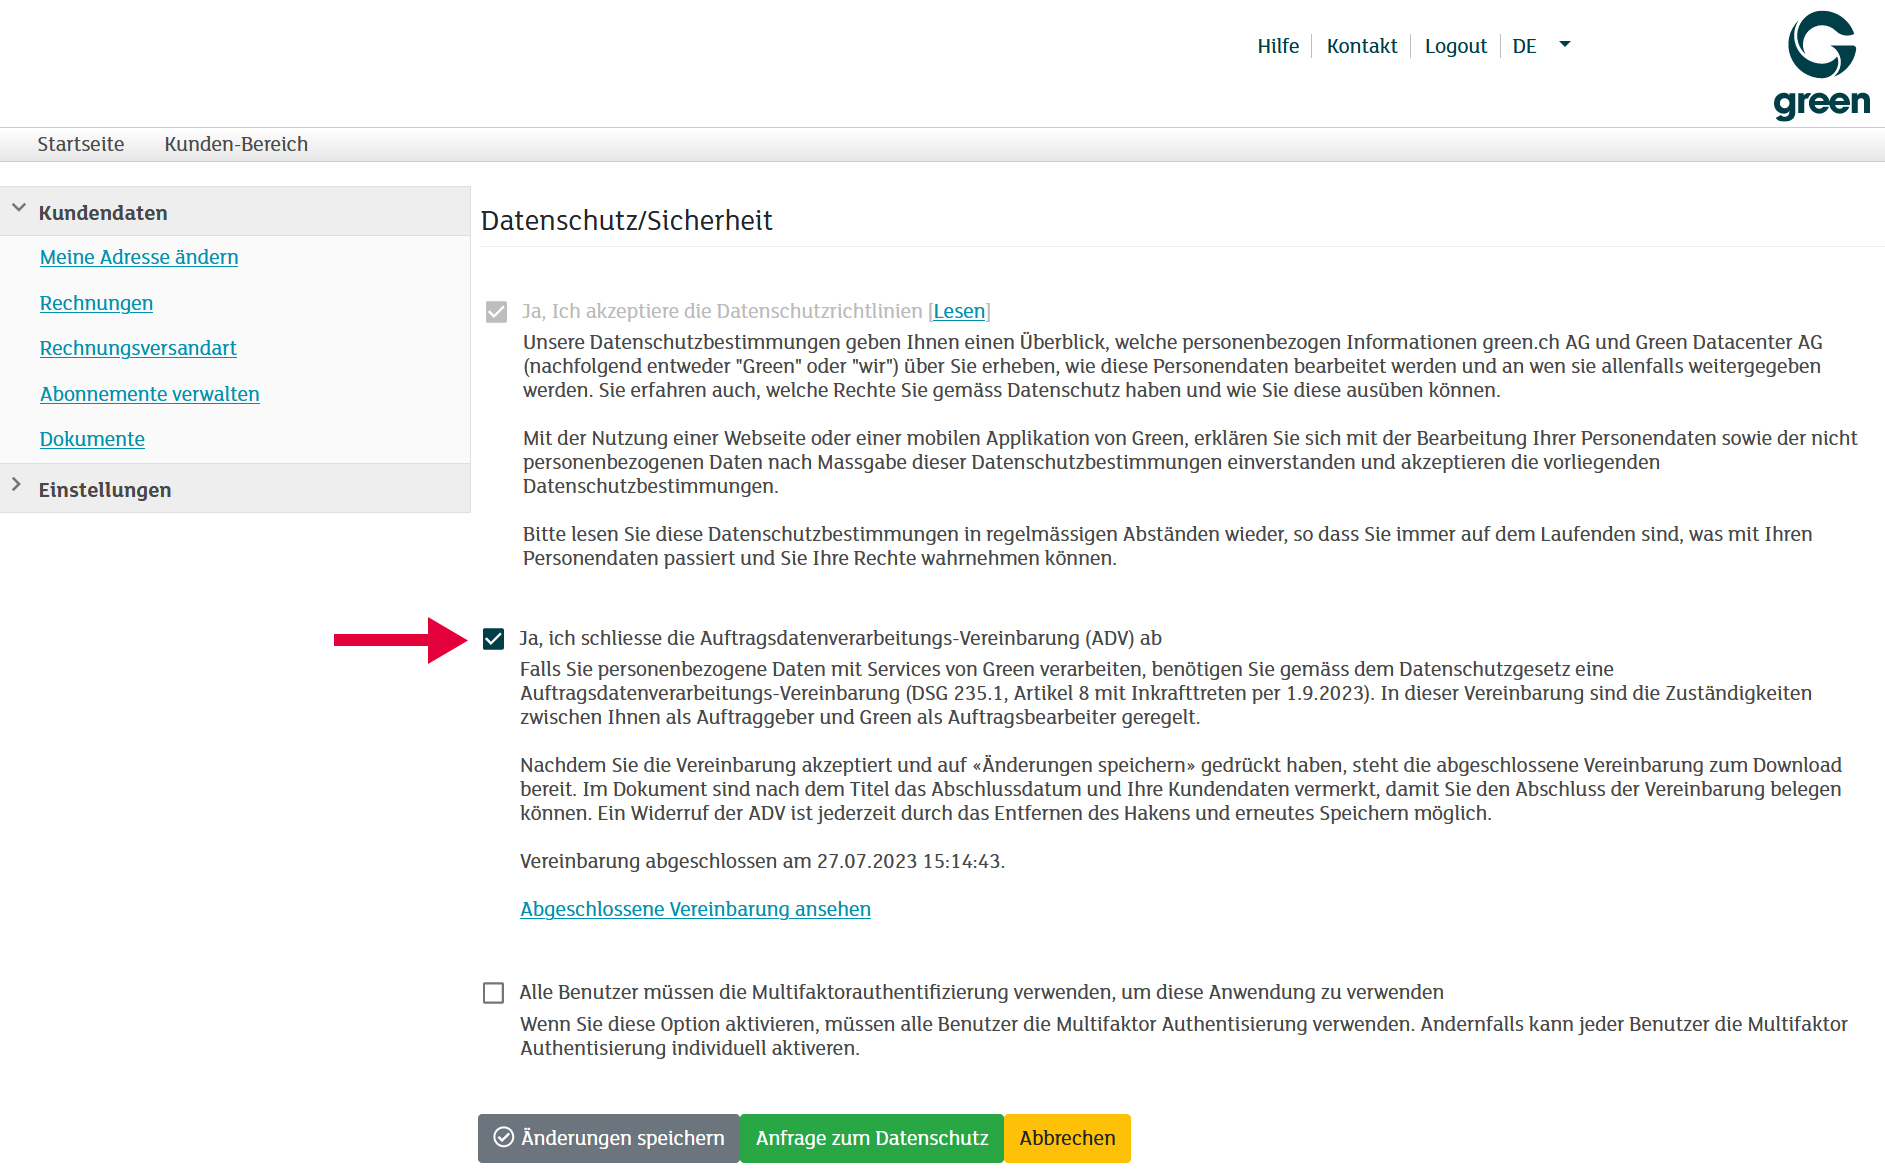Open Meine Adresse ändern link
The image size is (1885, 1173).
tap(139, 257)
